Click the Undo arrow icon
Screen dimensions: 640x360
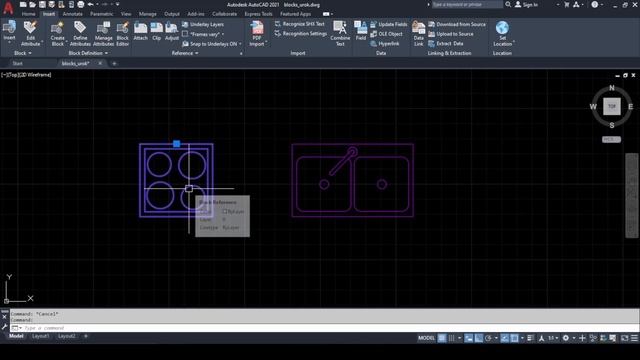tap(91, 4)
